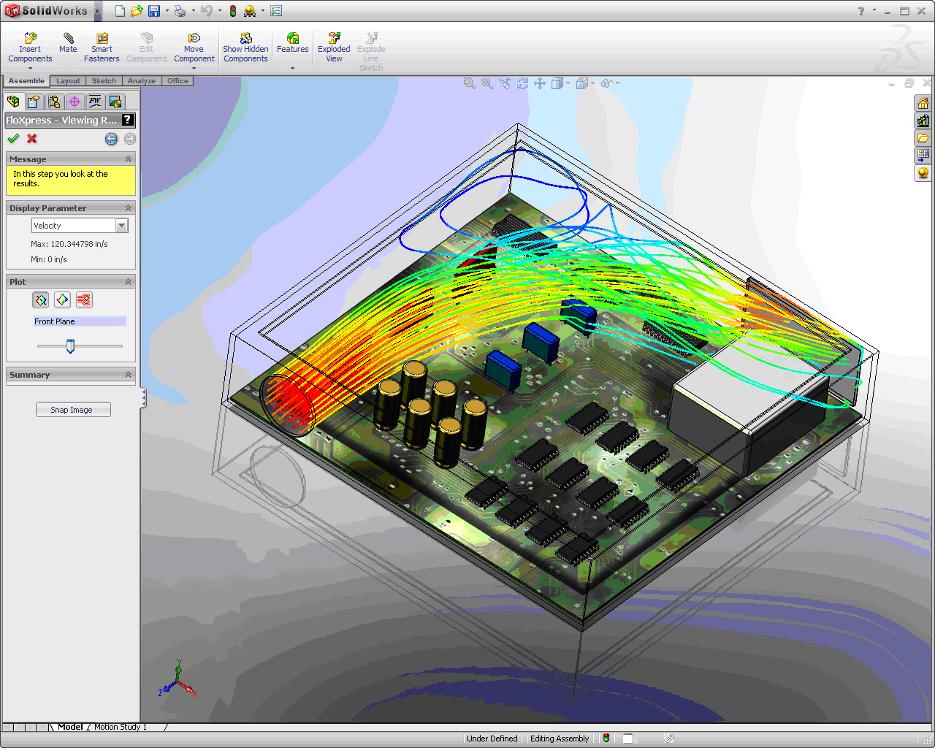Click the Print icon
Image resolution: width=936 pixels, height=748 pixels.
click(x=180, y=11)
